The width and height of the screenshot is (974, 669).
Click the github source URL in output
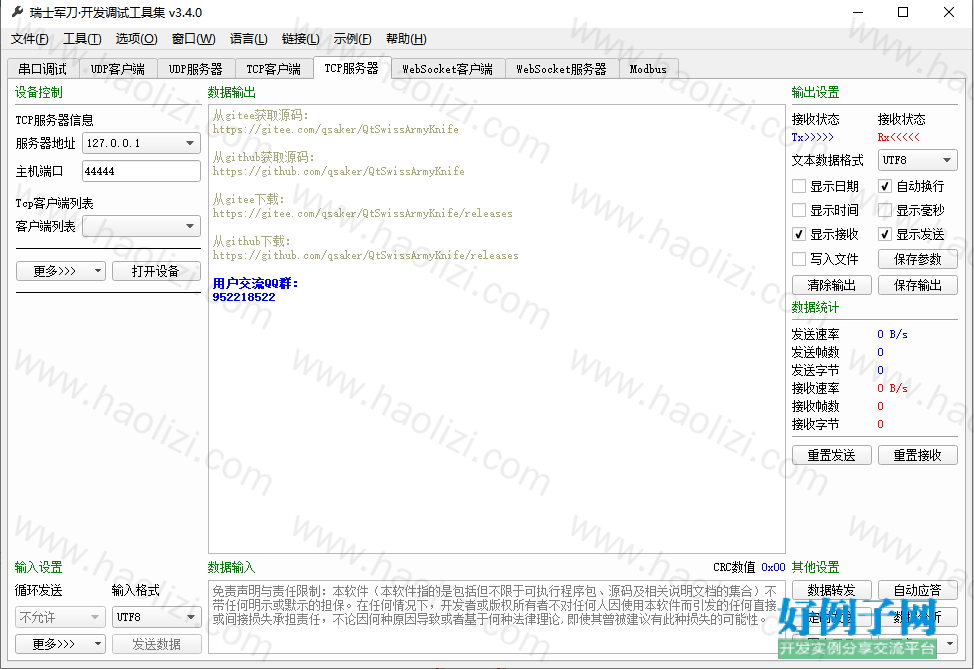coord(339,171)
